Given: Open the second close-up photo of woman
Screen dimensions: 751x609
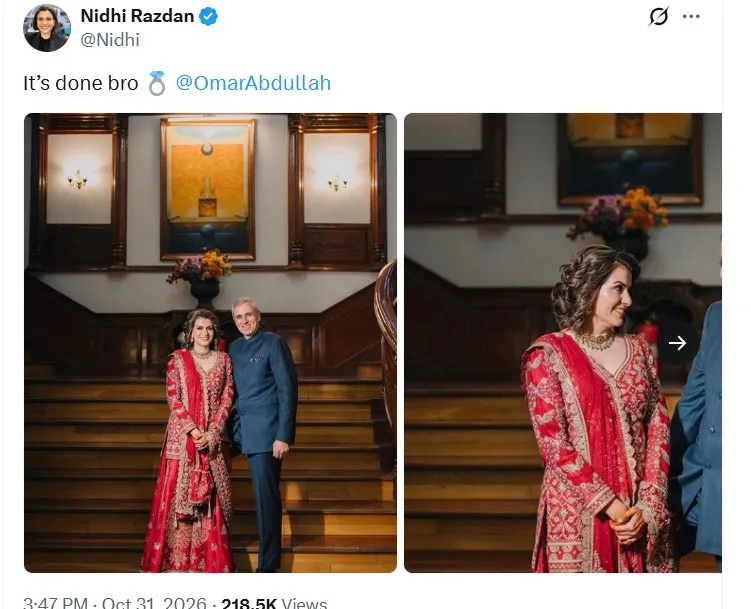Looking at the screenshot, I should tap(563, 343).
